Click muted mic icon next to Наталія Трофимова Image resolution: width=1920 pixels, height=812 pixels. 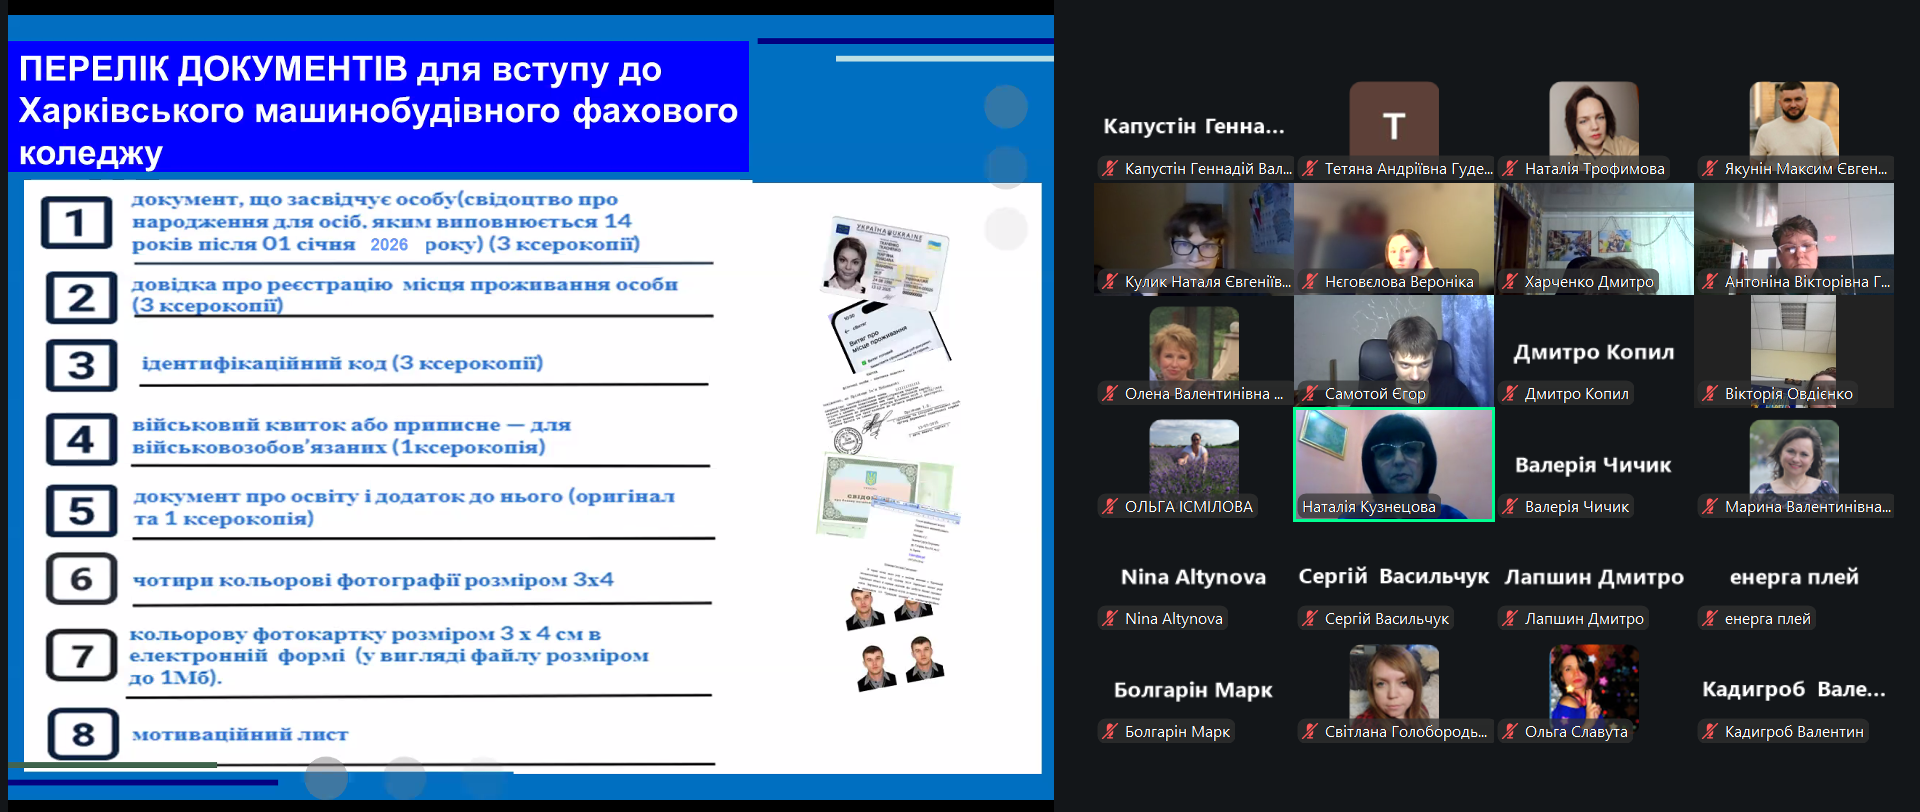tap(1510, 169)
